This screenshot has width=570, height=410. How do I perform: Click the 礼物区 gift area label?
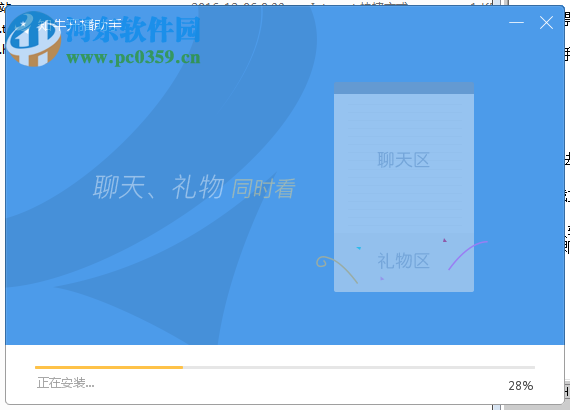404,261
